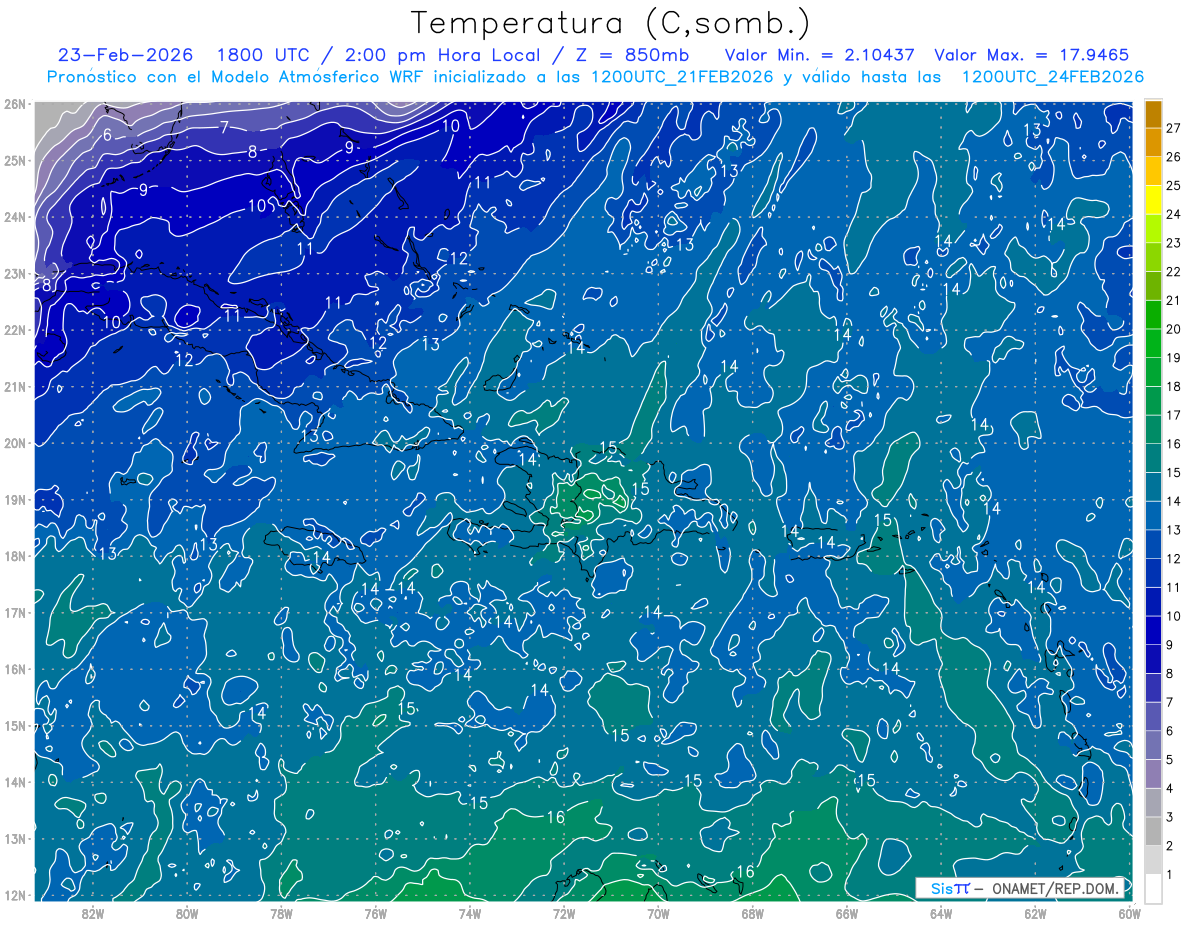
Task: Click the colorbar segment between 19 and 20
Action: pos(1154,343)
